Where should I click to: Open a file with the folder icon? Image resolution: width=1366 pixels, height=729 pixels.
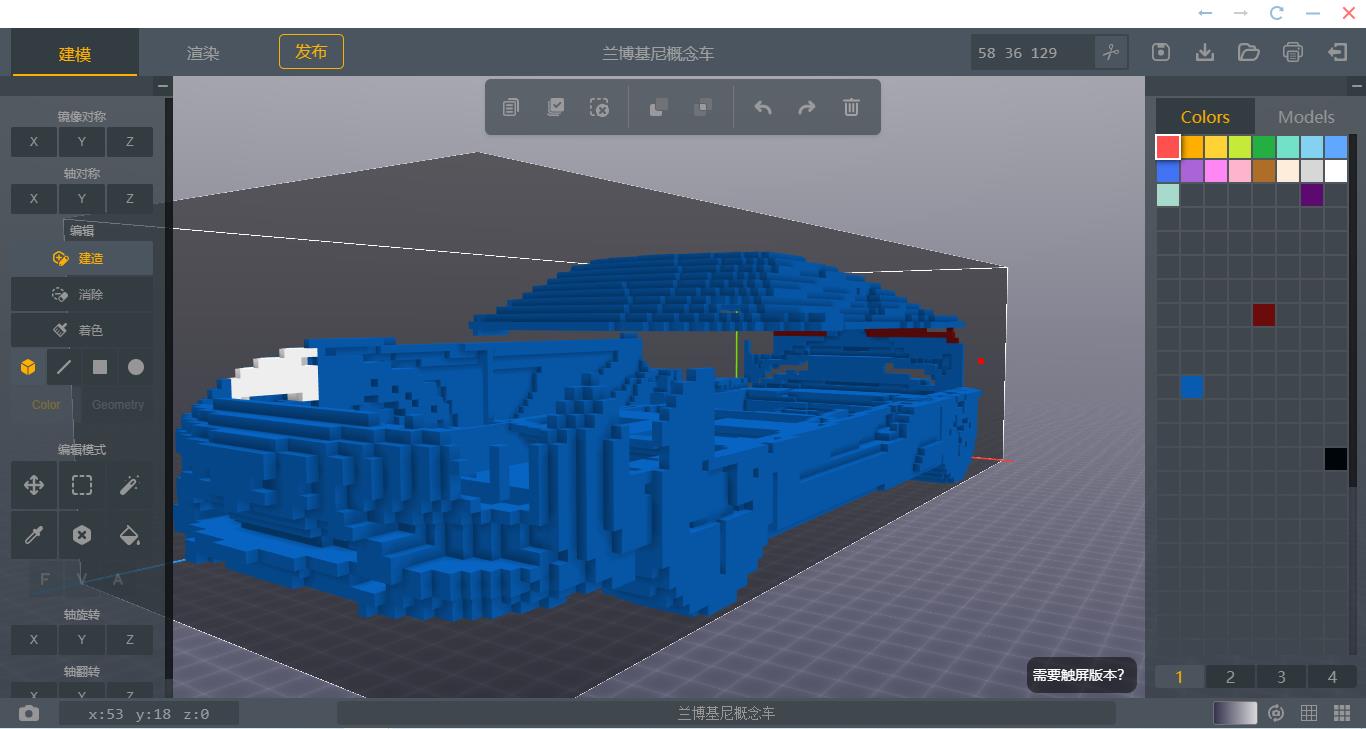(x=1249, y=52)
